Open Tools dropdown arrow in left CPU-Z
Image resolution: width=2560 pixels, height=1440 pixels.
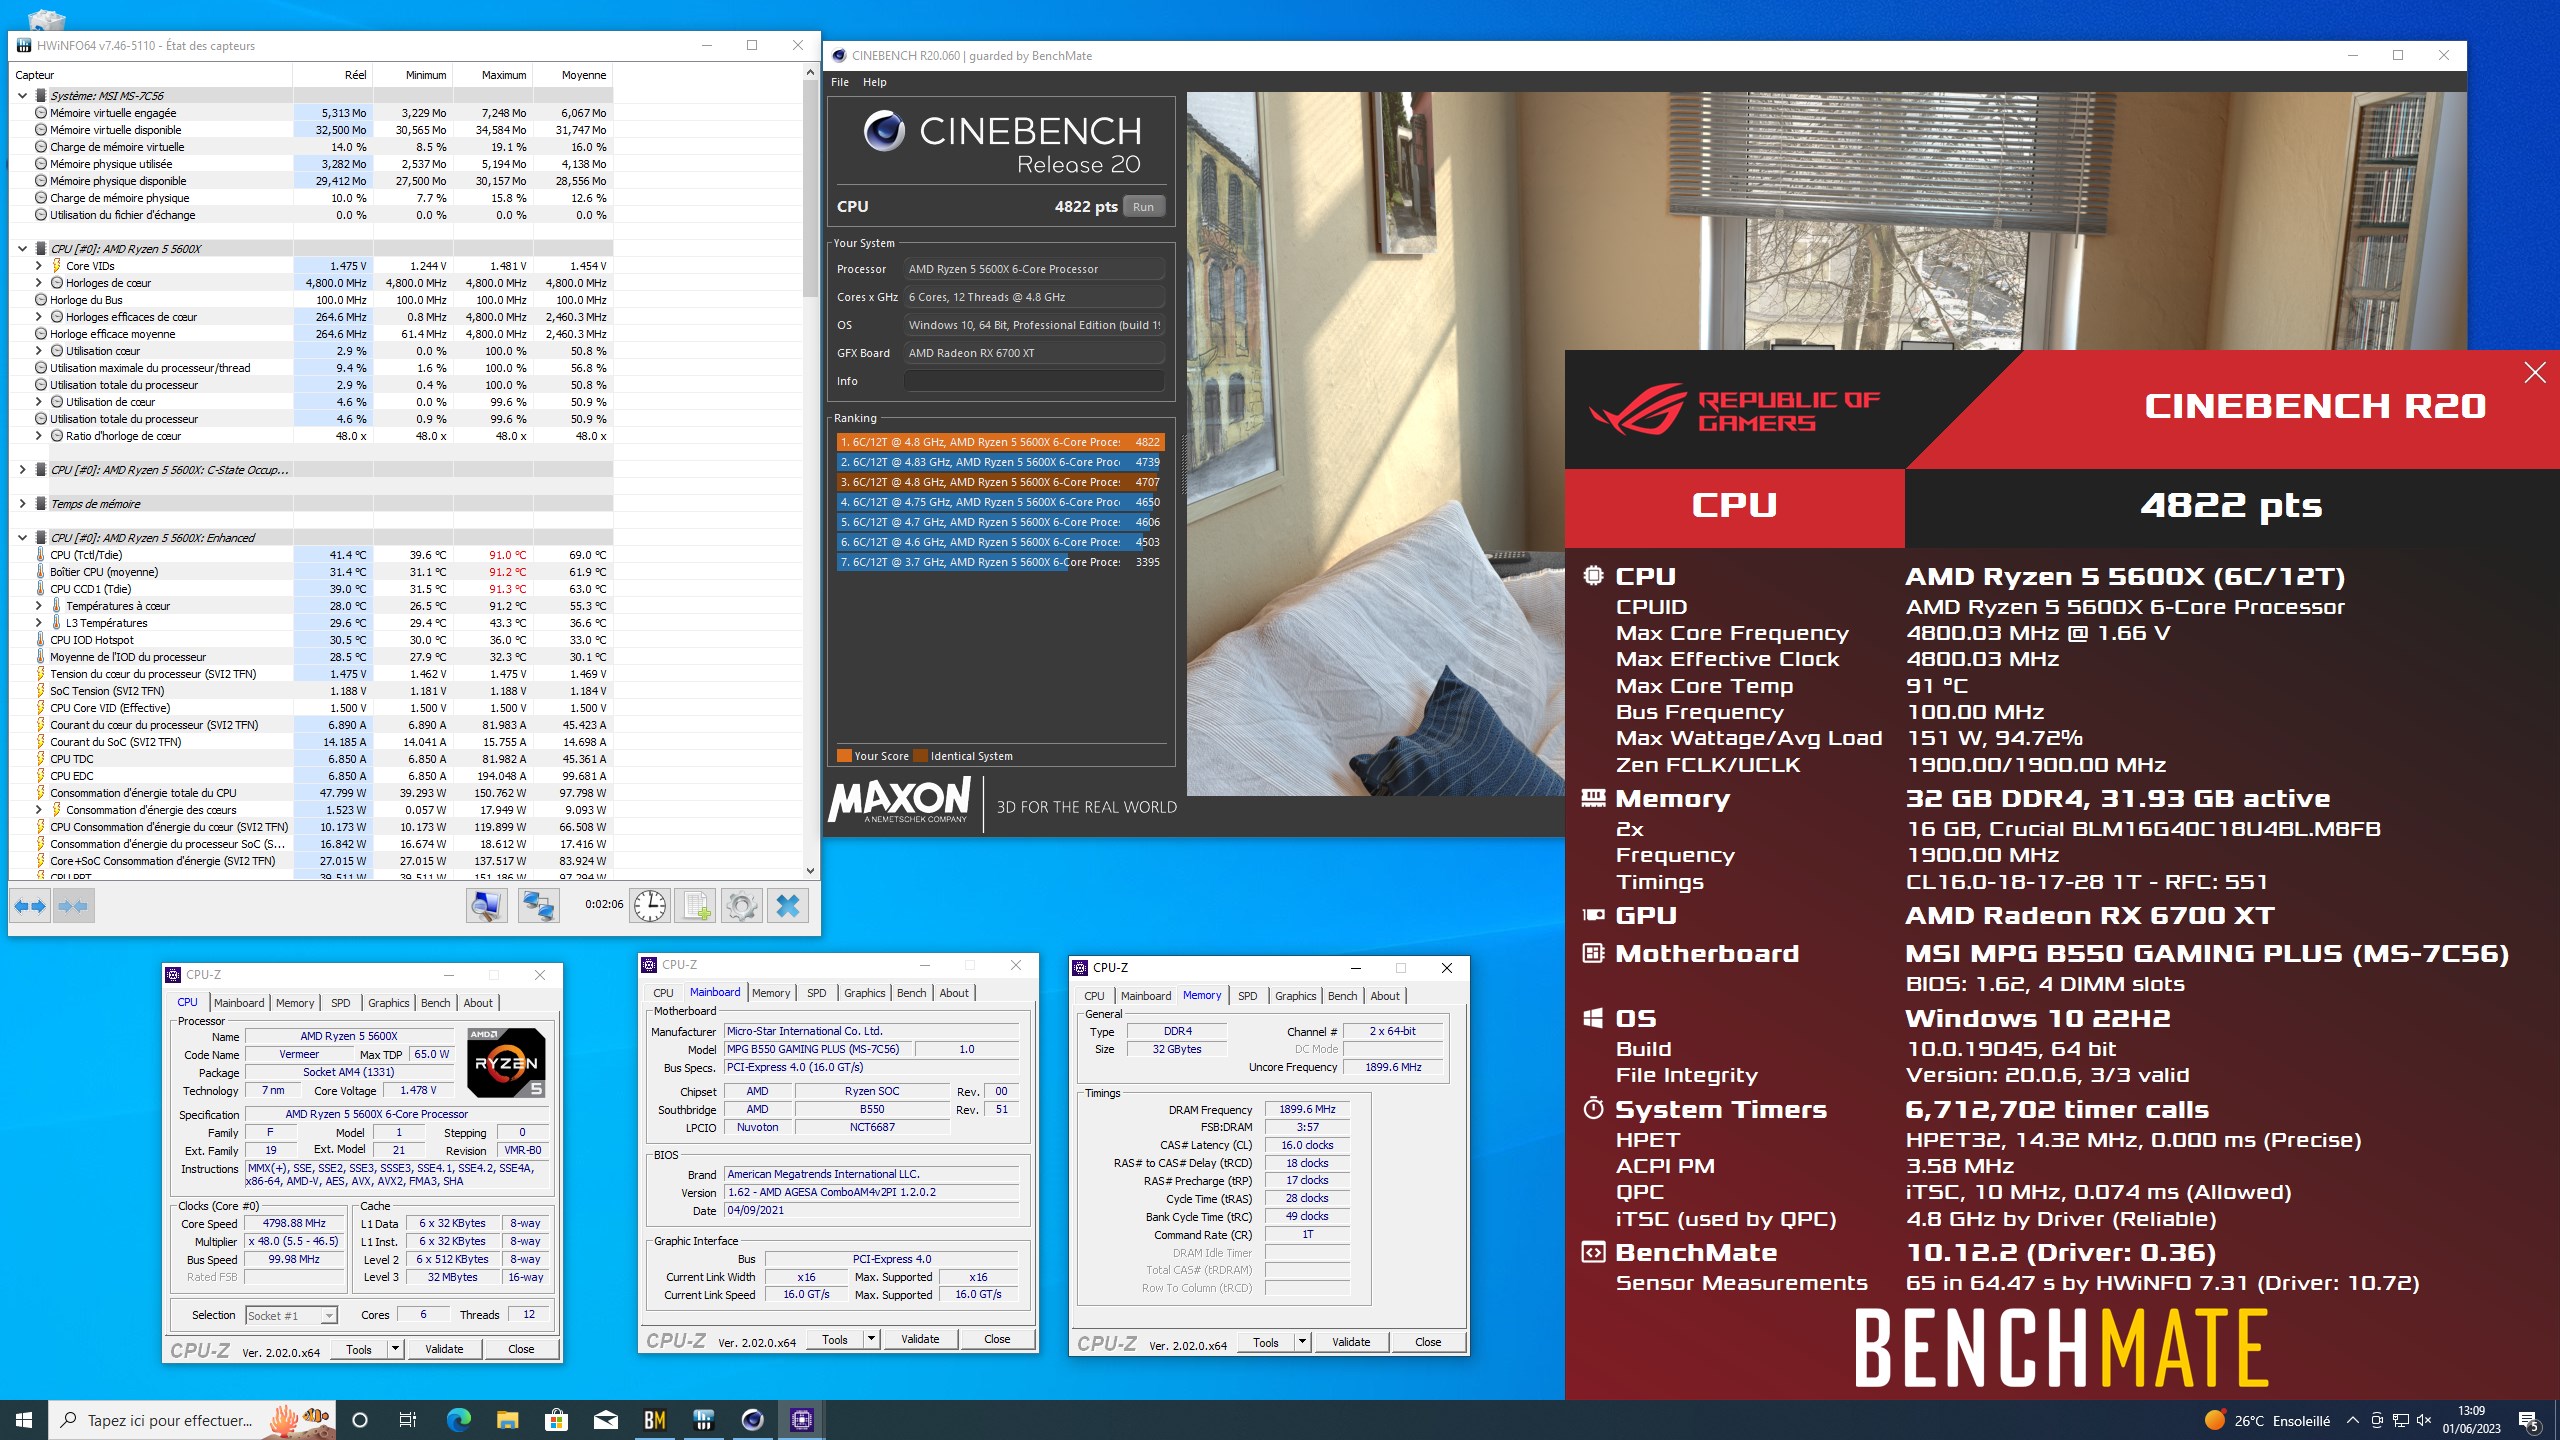(396, 1349)
